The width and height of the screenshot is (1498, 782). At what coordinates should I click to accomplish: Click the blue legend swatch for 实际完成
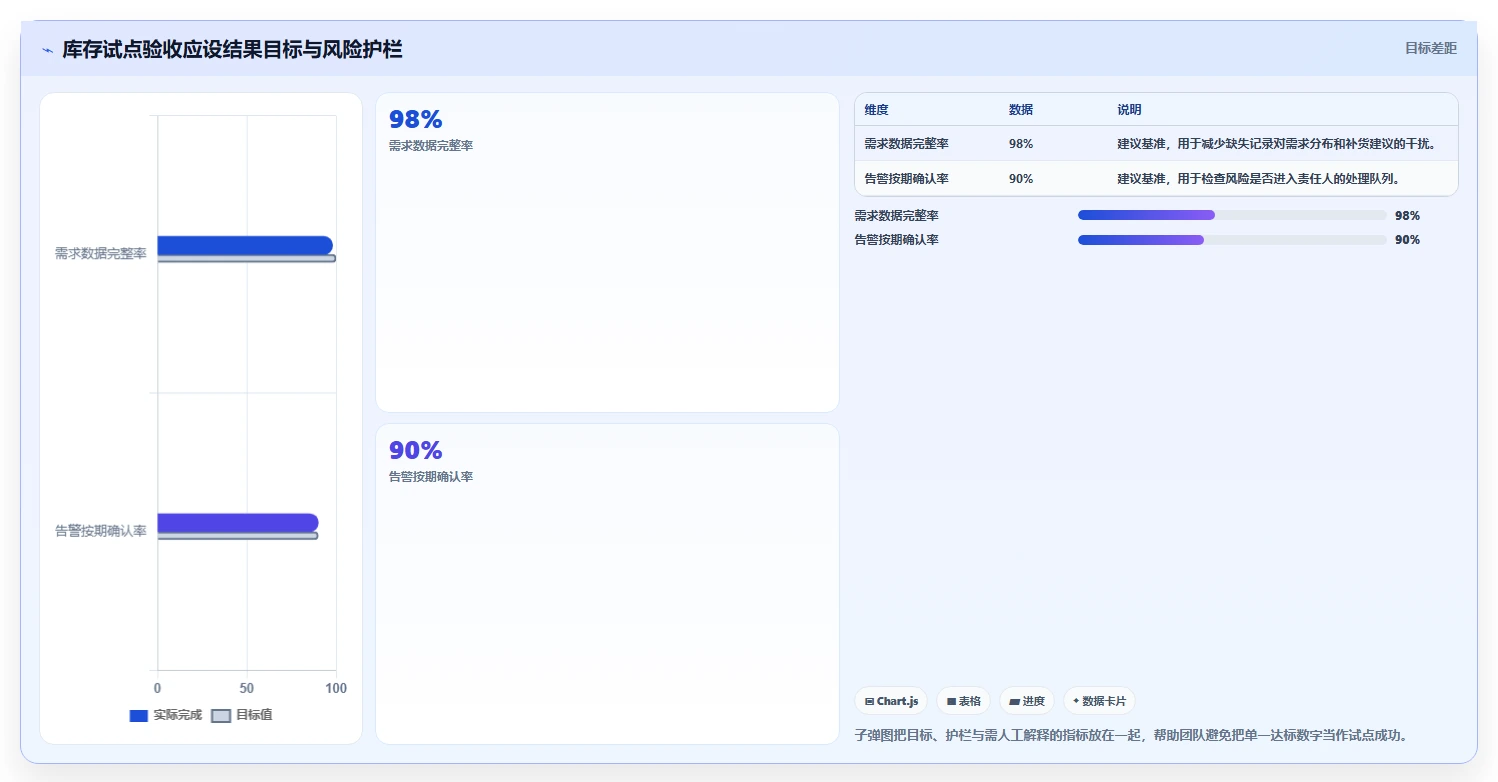pyautogui.click(x=139, y=716)
